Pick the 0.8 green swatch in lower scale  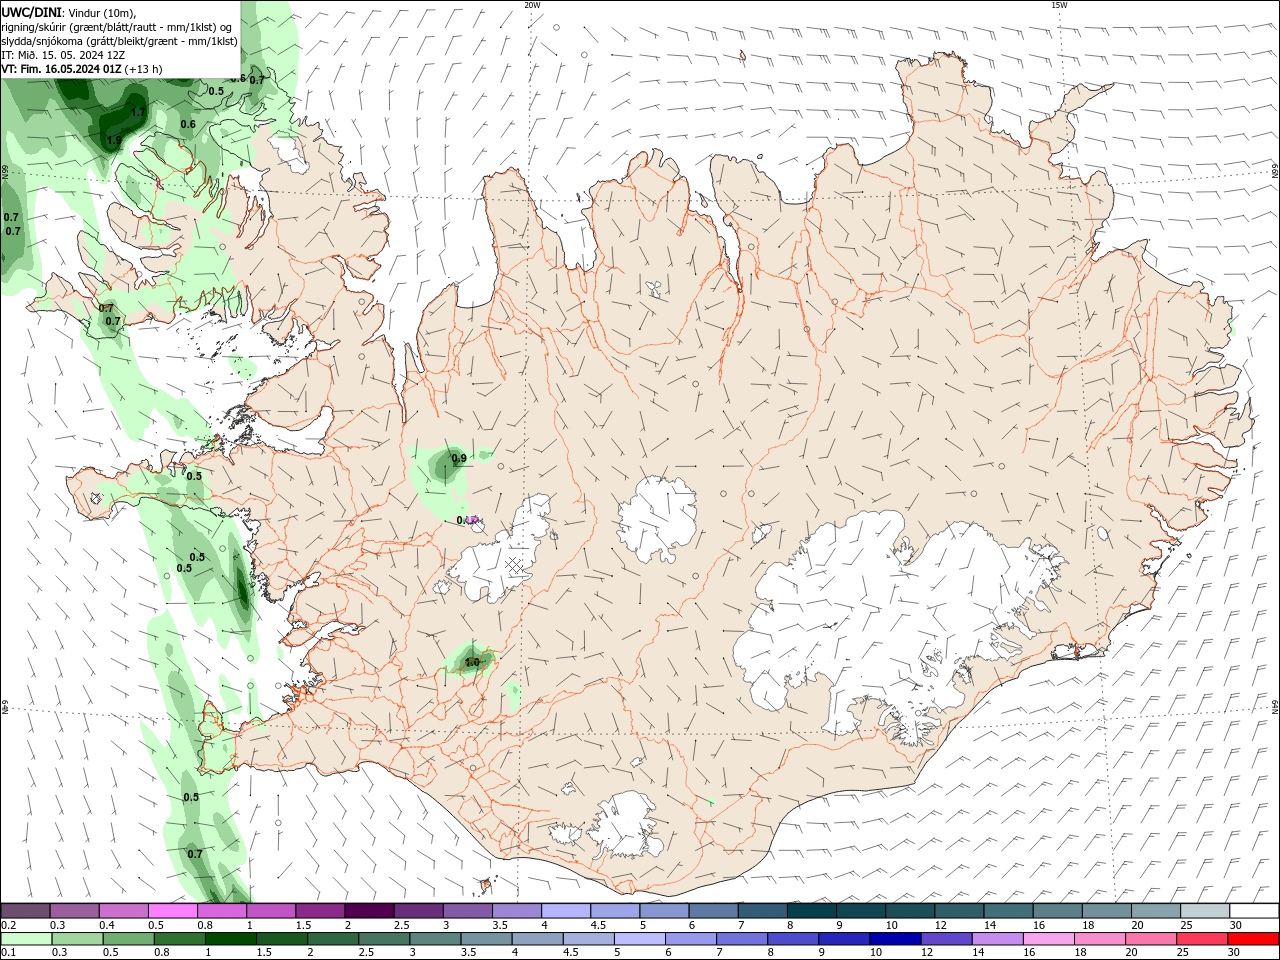[x=179, y=939]
